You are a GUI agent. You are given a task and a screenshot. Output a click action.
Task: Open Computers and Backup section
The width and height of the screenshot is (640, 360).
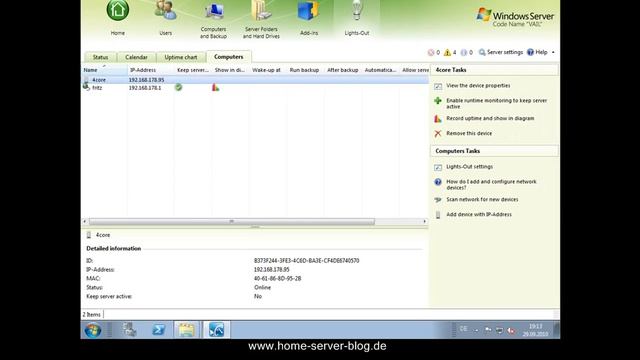click(213, 20)
